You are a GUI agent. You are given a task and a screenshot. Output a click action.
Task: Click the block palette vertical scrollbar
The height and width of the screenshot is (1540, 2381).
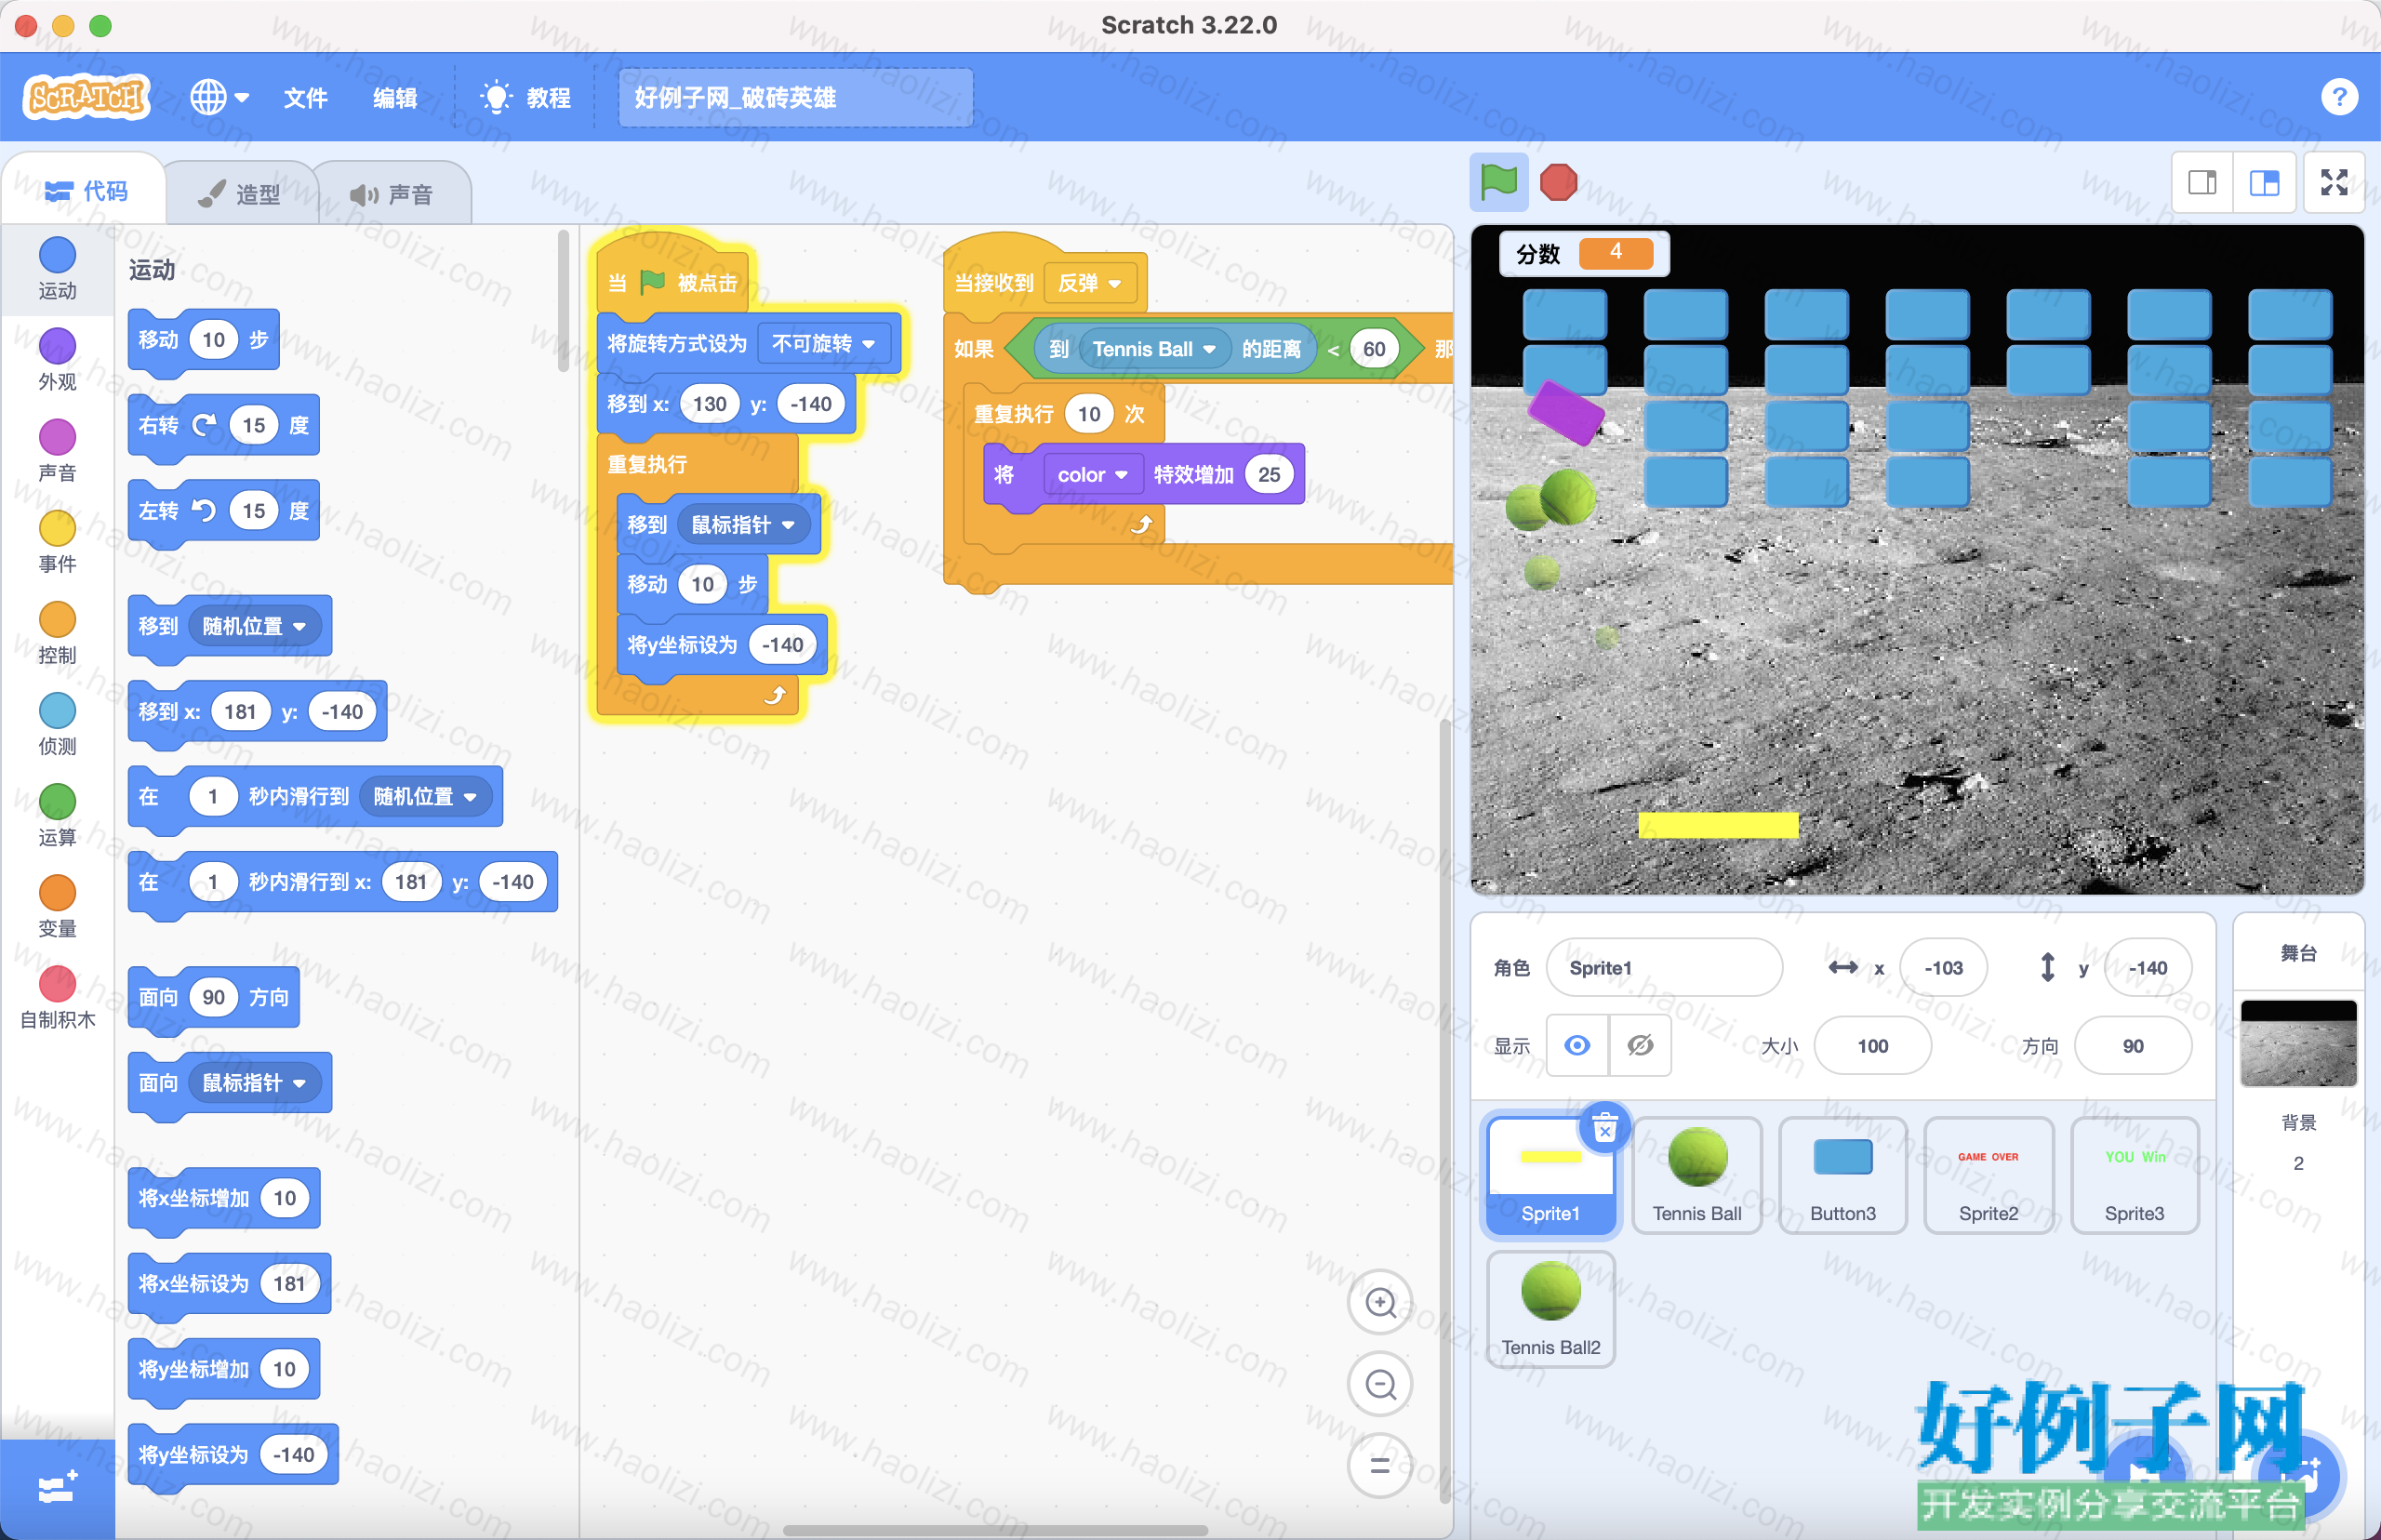[563, 300]
